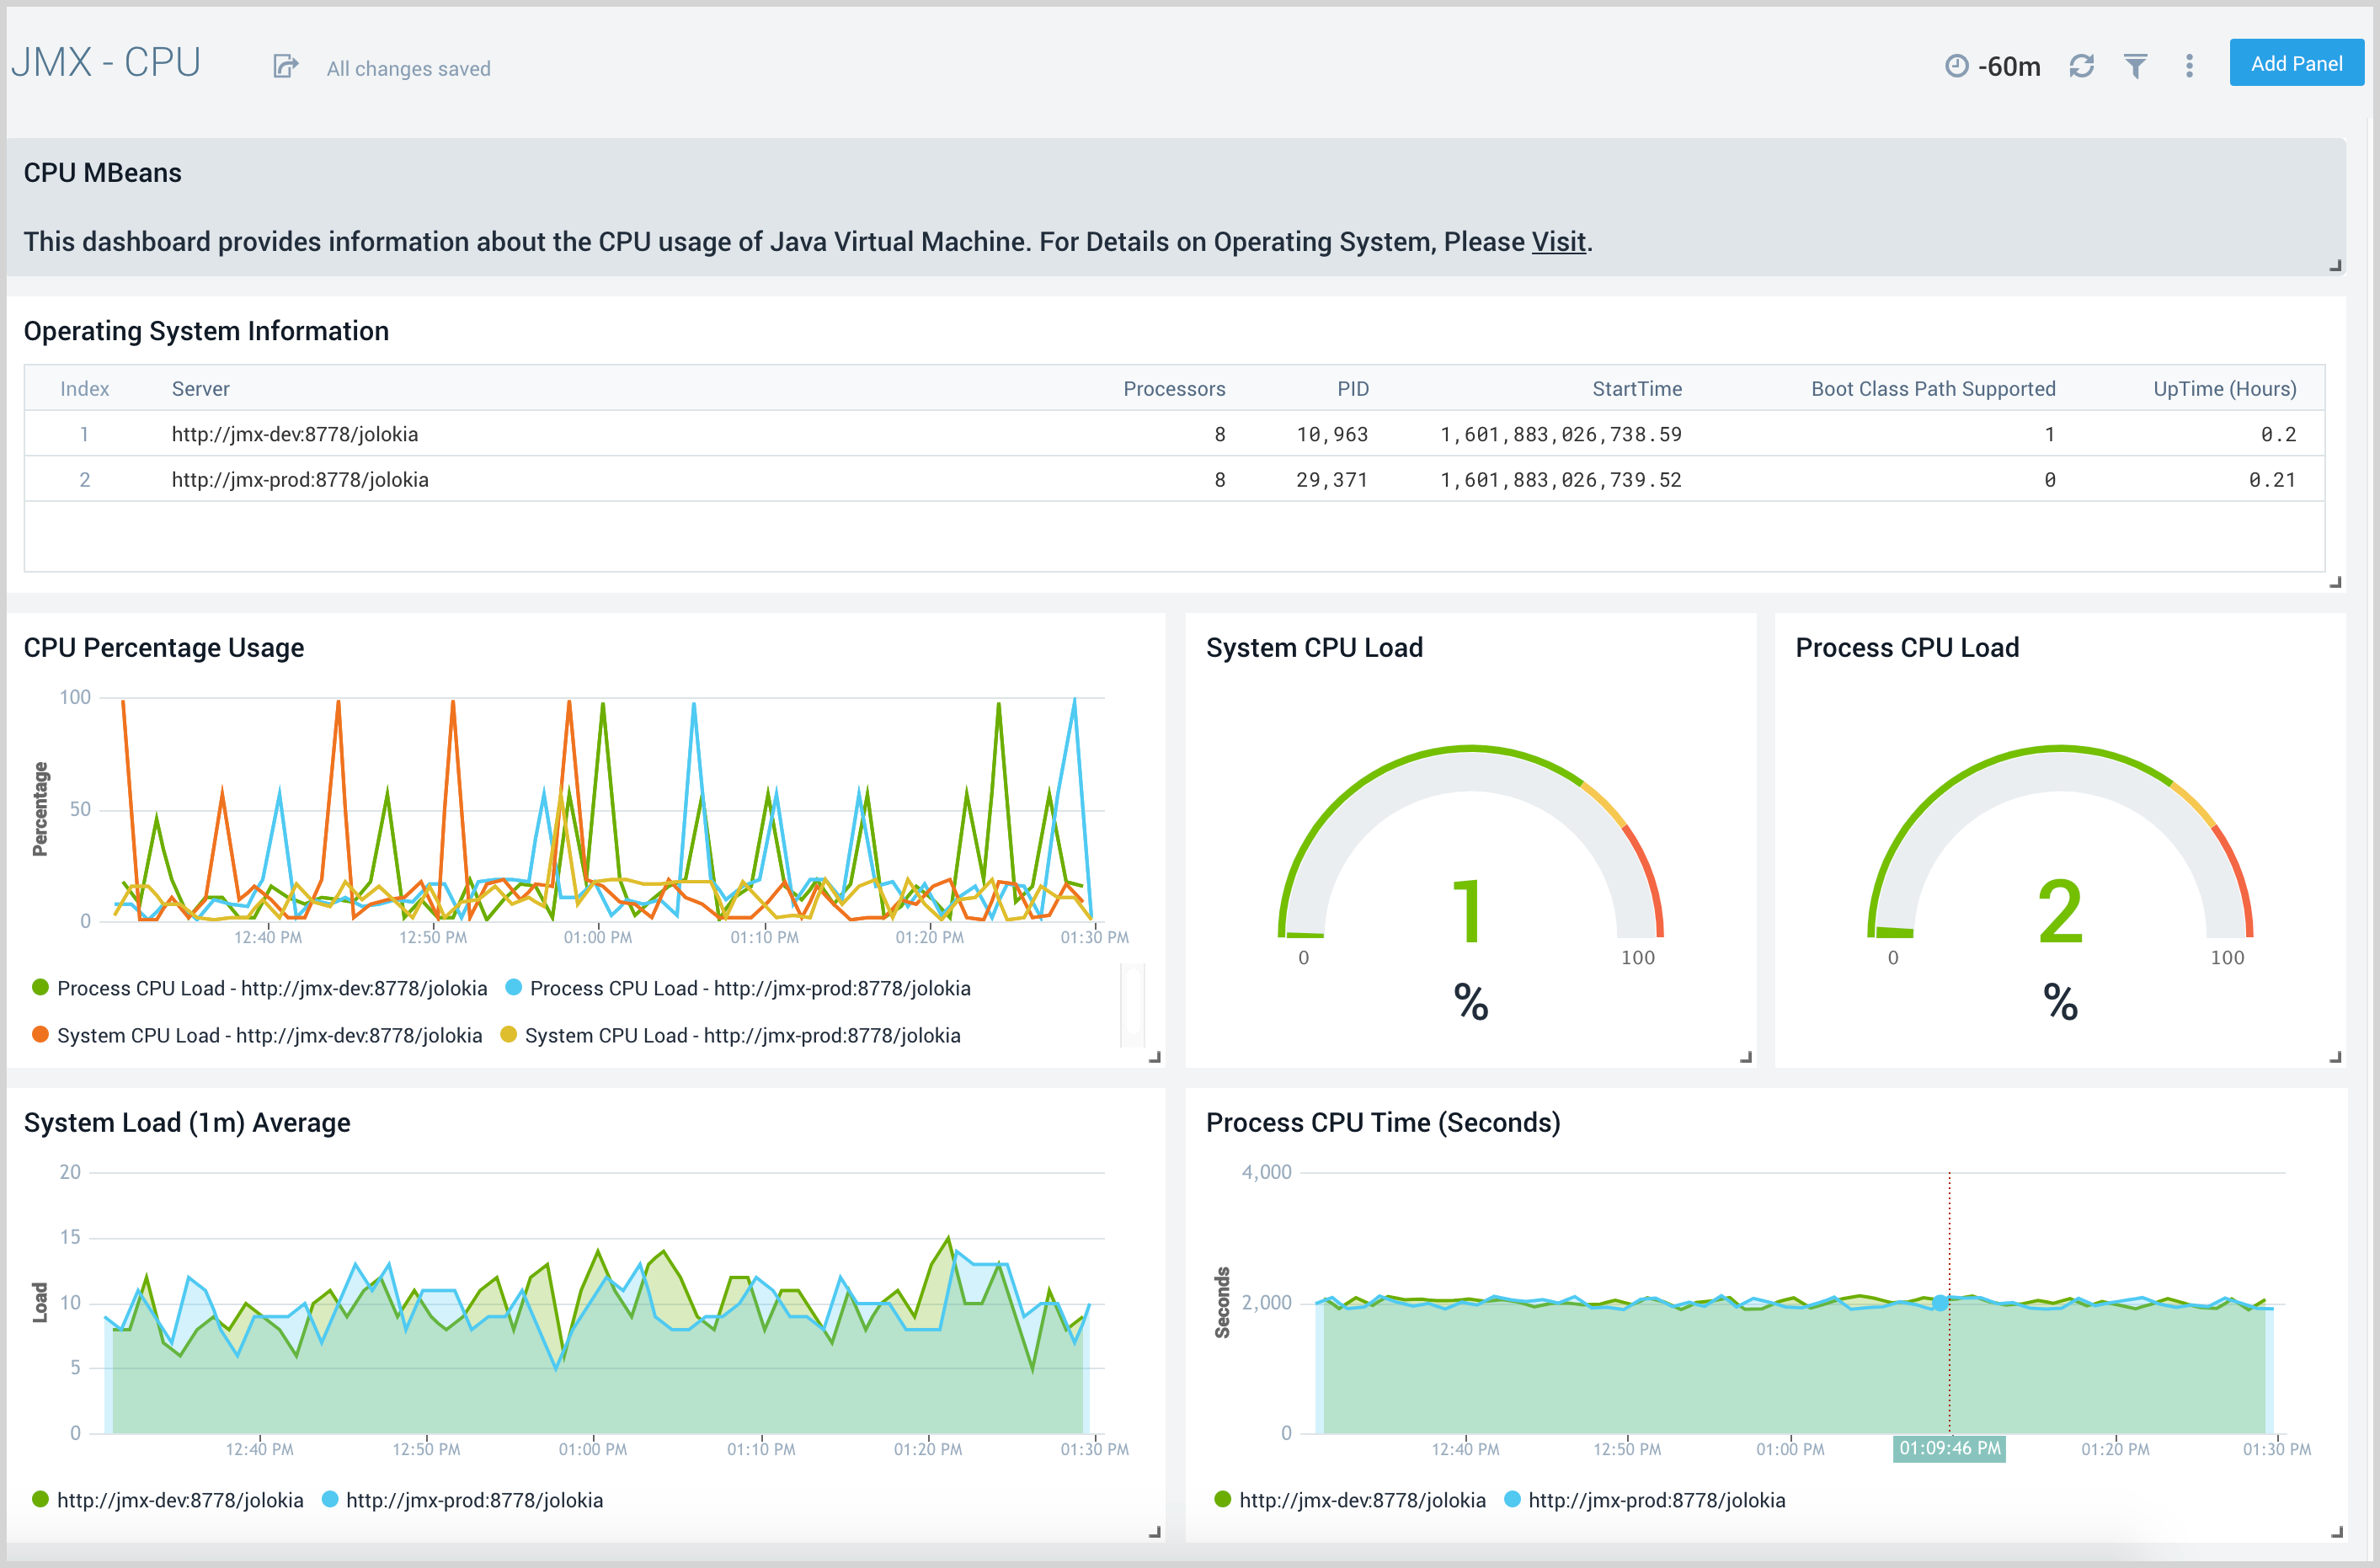Open the three-dot options menu
The height and width of the screenshot is (1568, 2380).
(x=2188, y=66)
